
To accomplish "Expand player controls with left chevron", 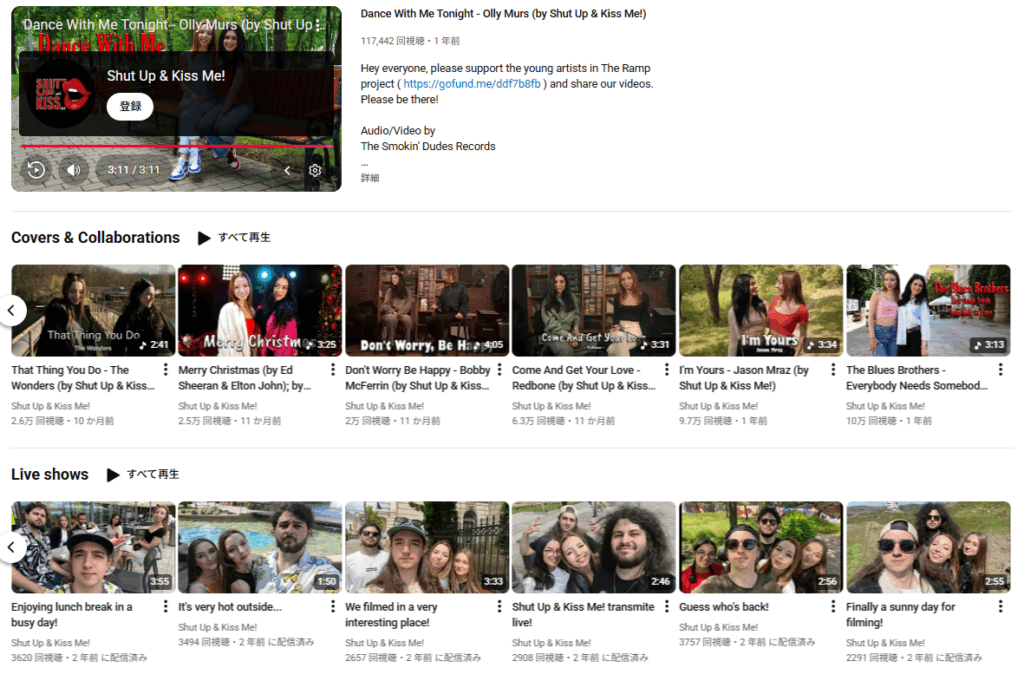I will pos(288,170).
